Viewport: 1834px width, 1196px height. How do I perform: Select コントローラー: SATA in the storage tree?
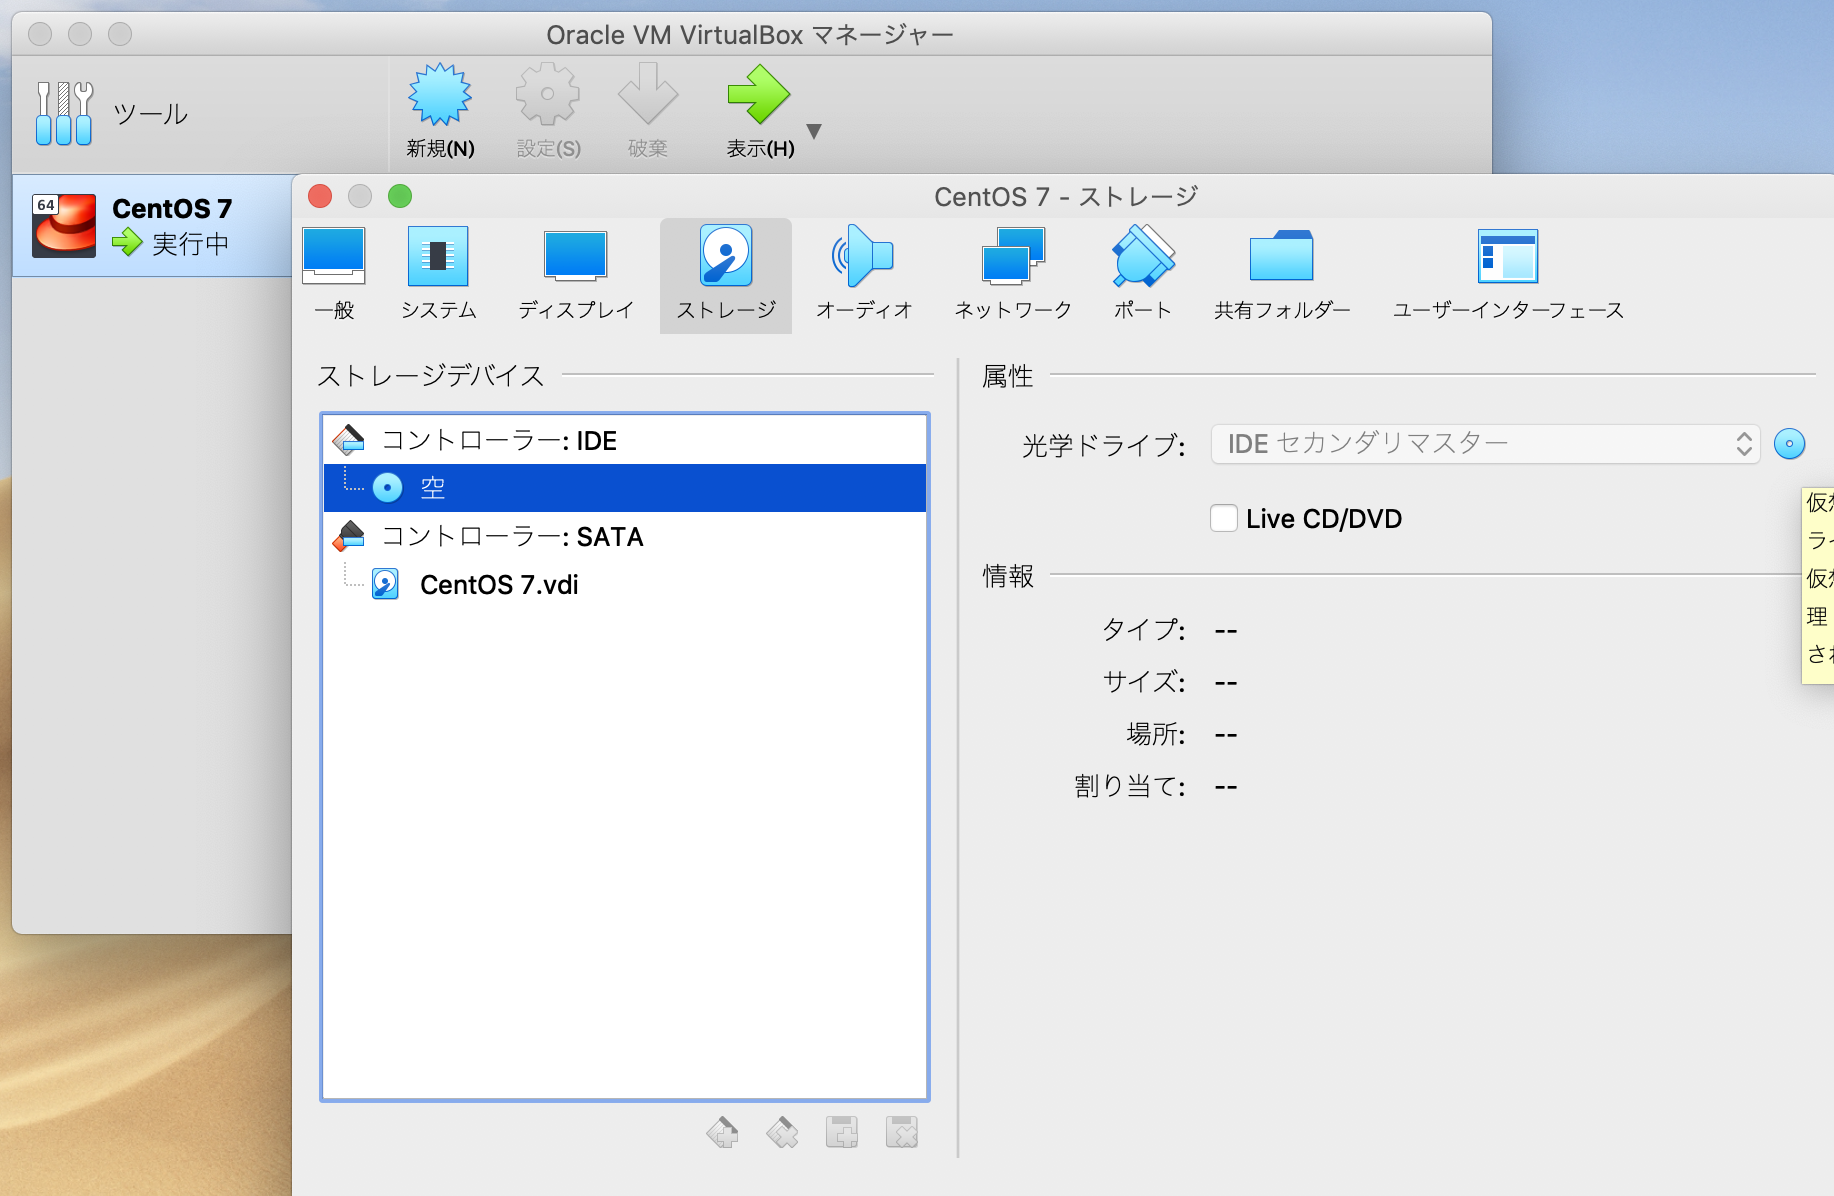tap(625, 536)
